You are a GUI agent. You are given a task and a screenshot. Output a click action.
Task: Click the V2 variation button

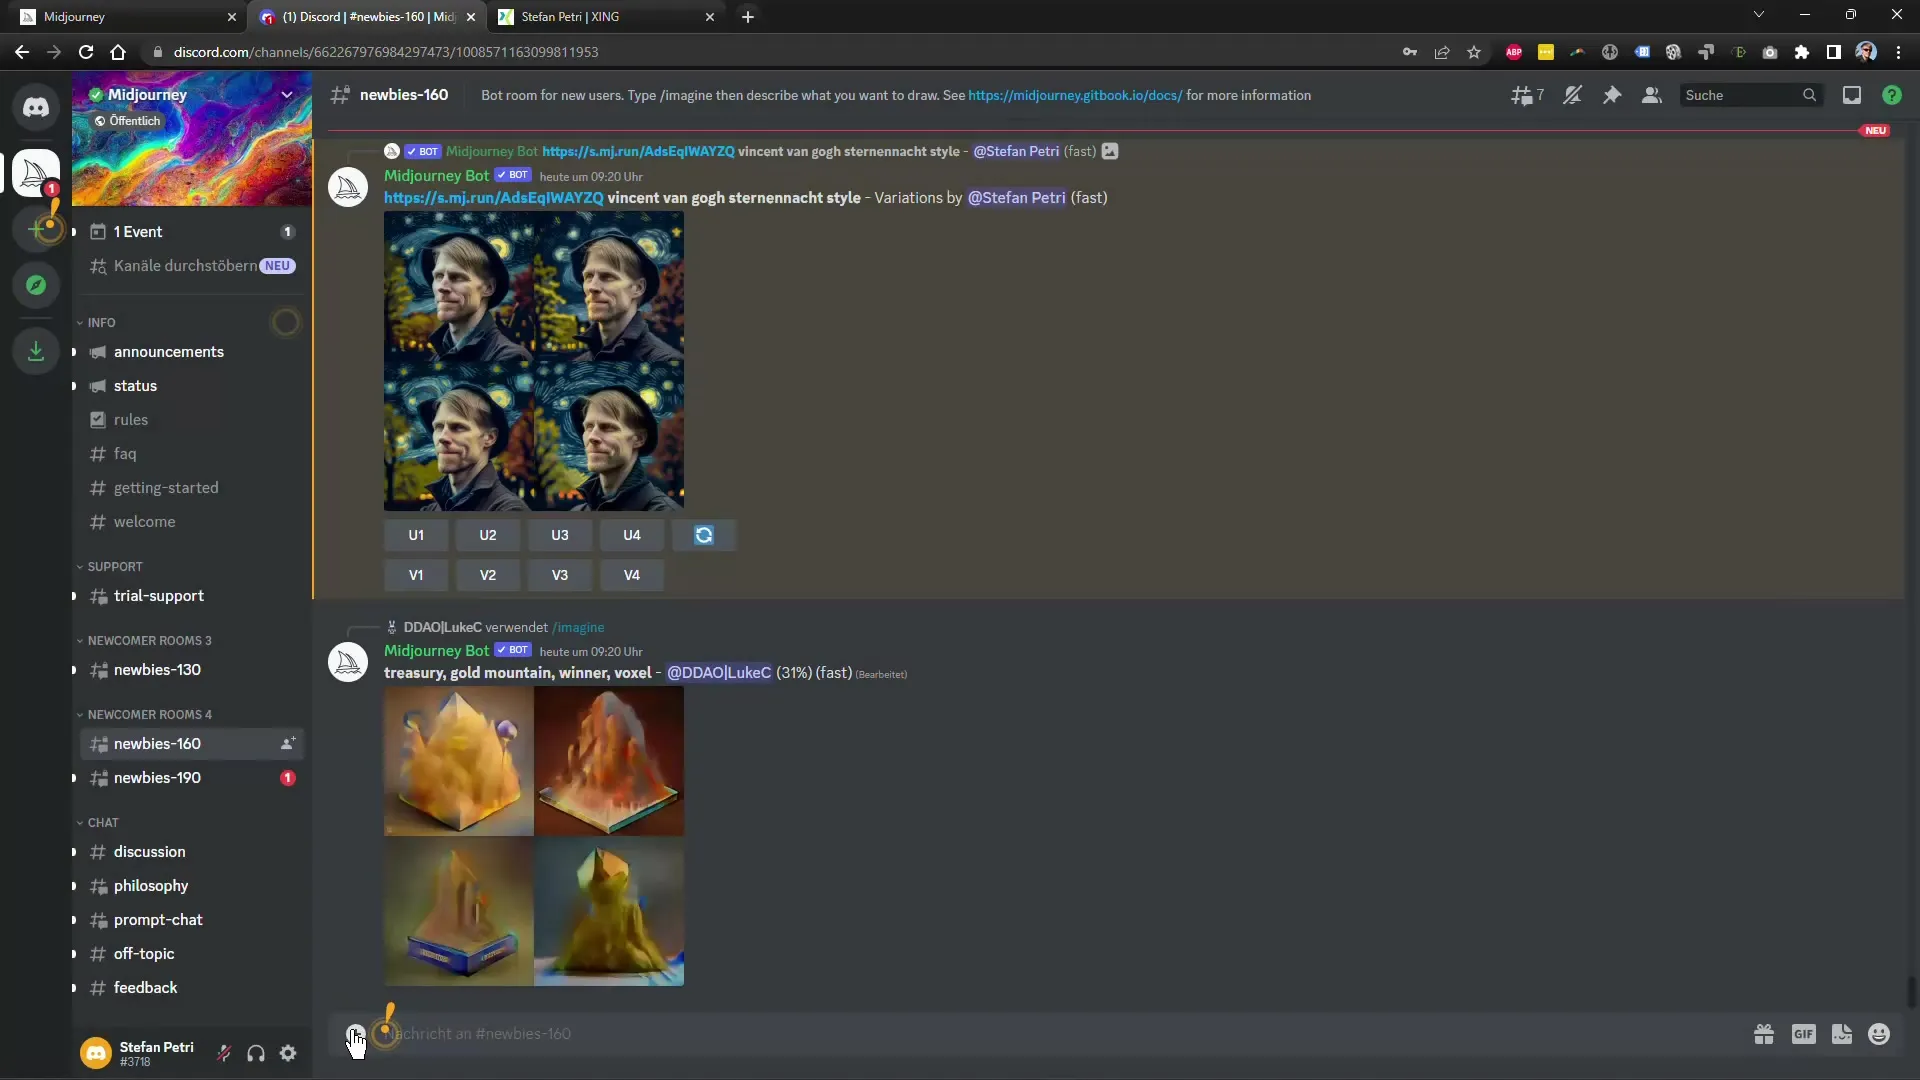pyautogui.click(x=488, y=575)
